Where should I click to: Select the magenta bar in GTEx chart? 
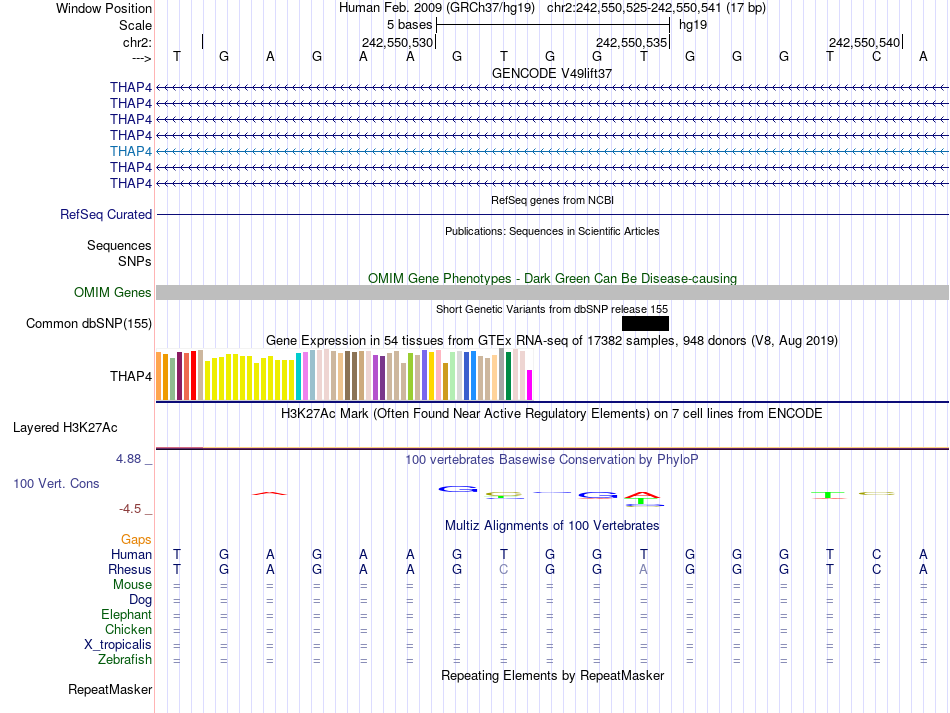tap(530, 385)
